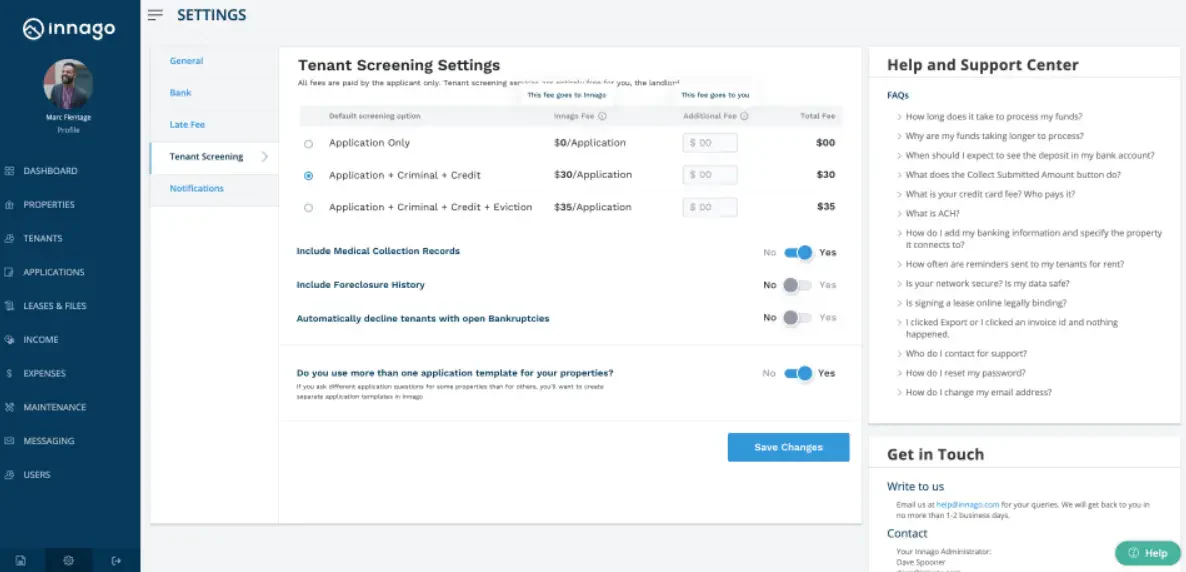
Task: Click the Innago logo
Action: tap(69, 30)
